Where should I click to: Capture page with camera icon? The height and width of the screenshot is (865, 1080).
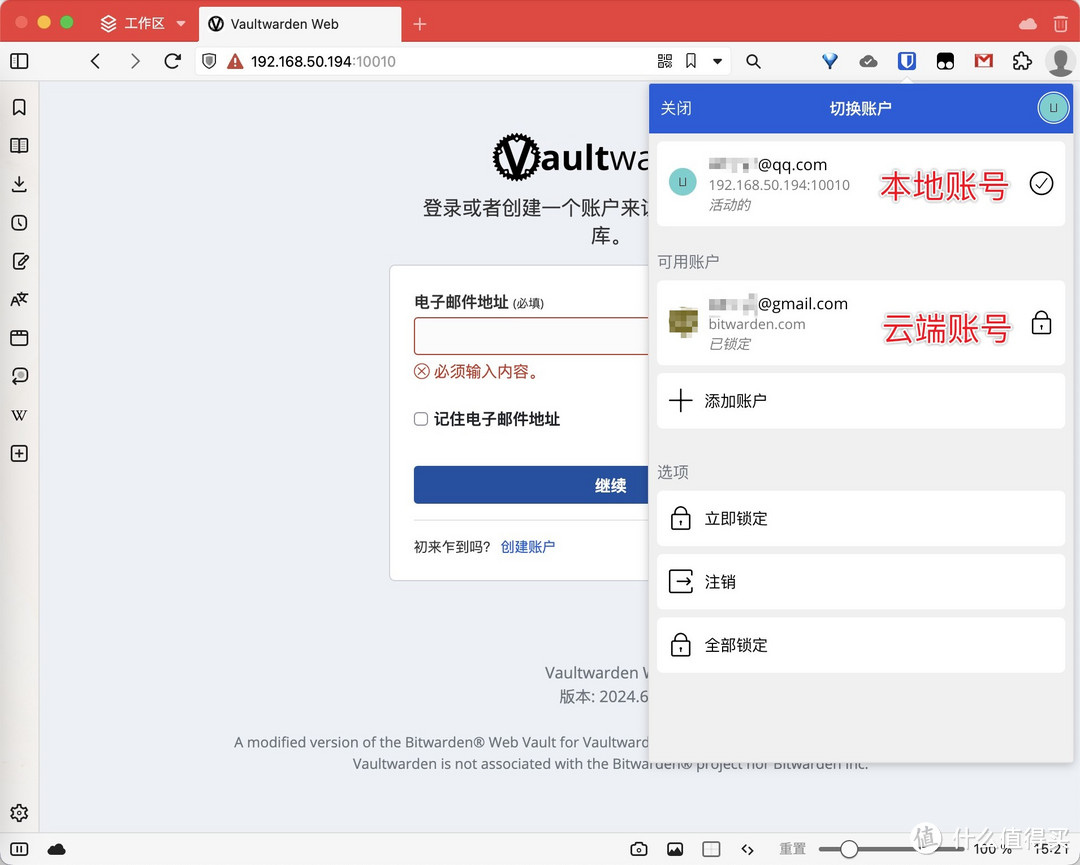638,849
